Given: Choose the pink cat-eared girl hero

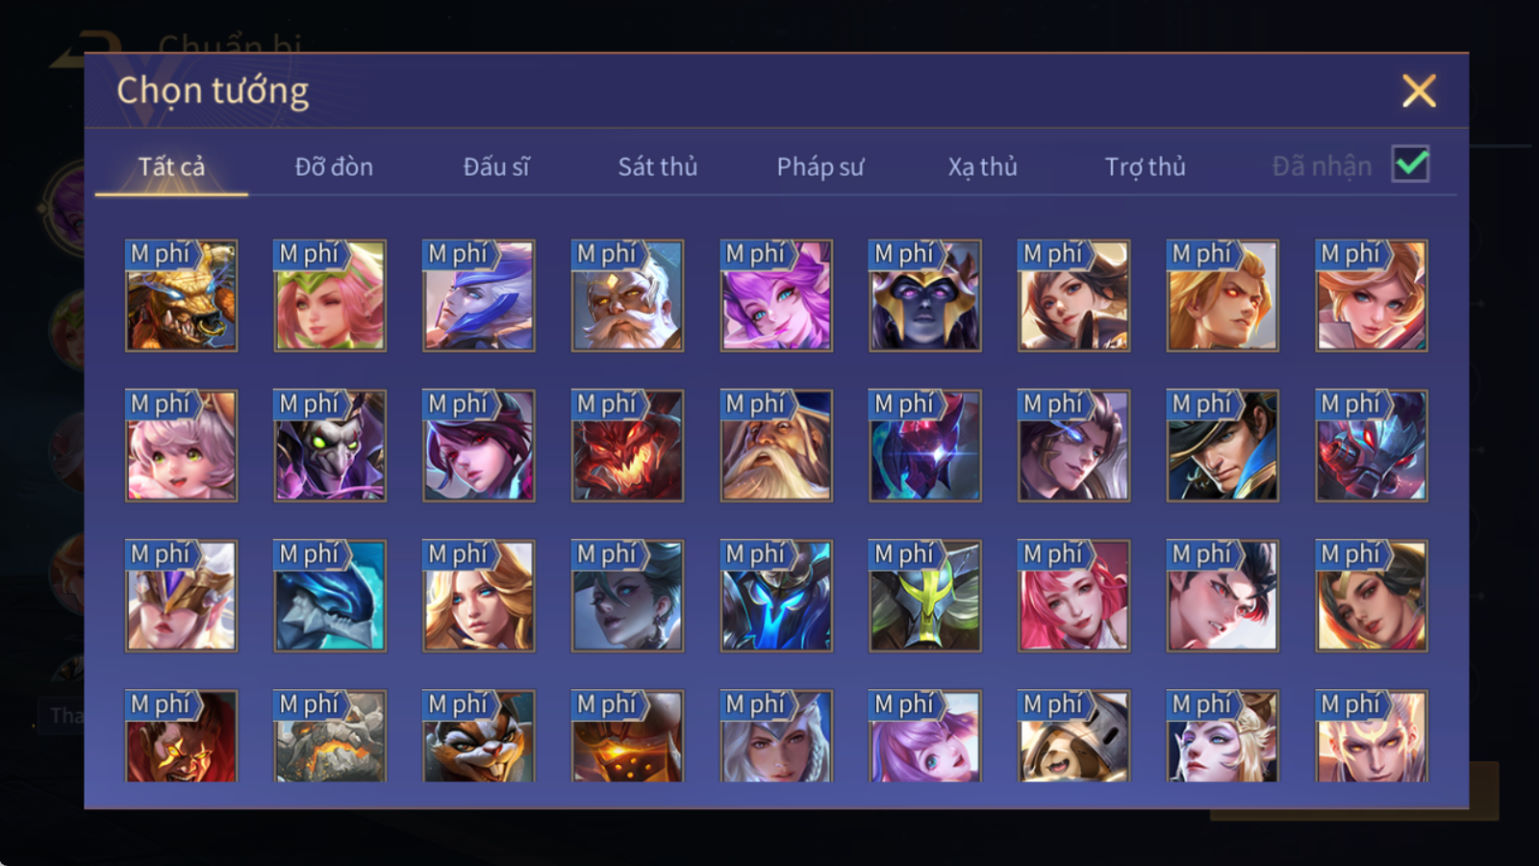Looking at the screenshot, I should (x=181, y=445).
